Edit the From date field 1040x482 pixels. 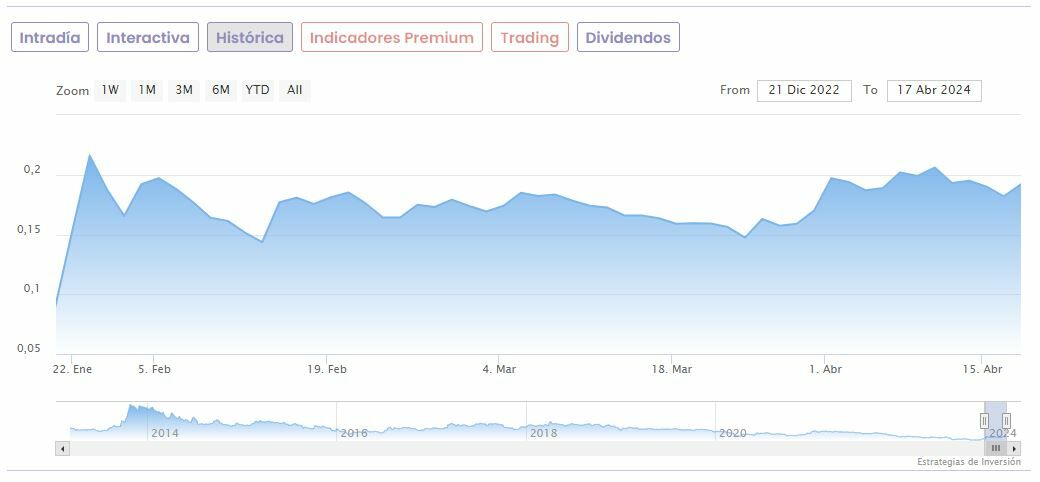click(804, 90)
